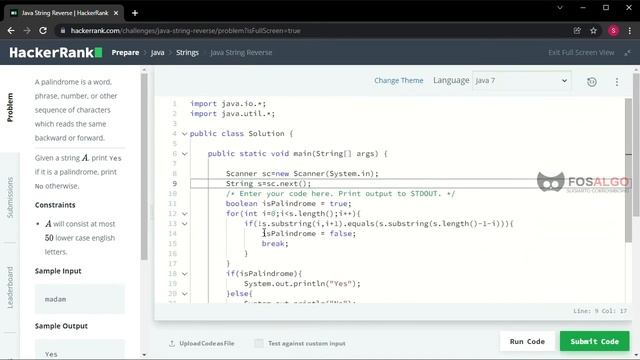Click the line 'boolean isPalindrome = true;'

[289, 204]
